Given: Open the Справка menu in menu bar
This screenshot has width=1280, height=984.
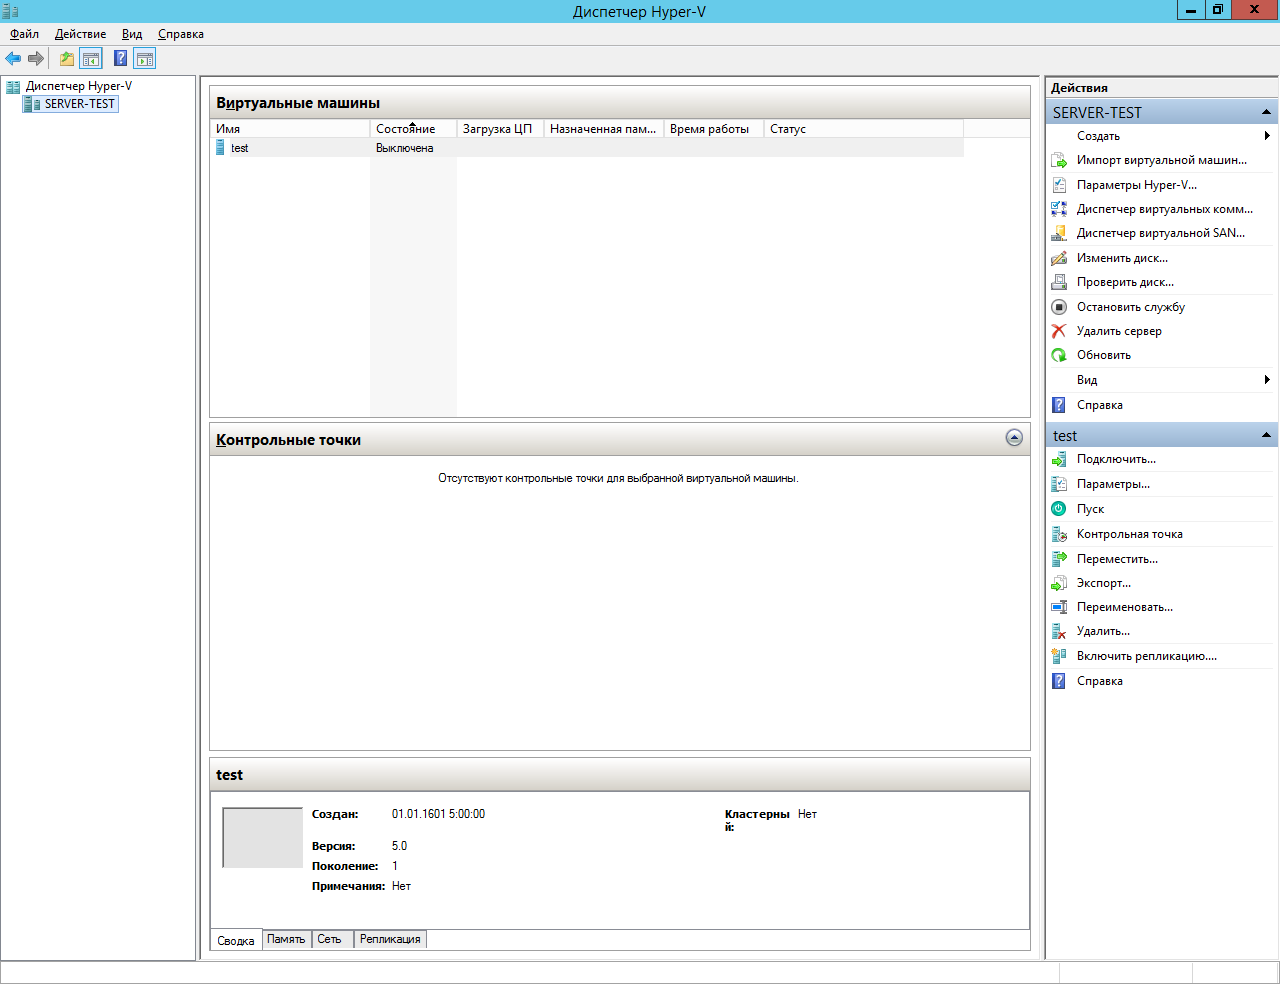Looking at the screenshot, I should pyautogui.click(x=181, y=34).
